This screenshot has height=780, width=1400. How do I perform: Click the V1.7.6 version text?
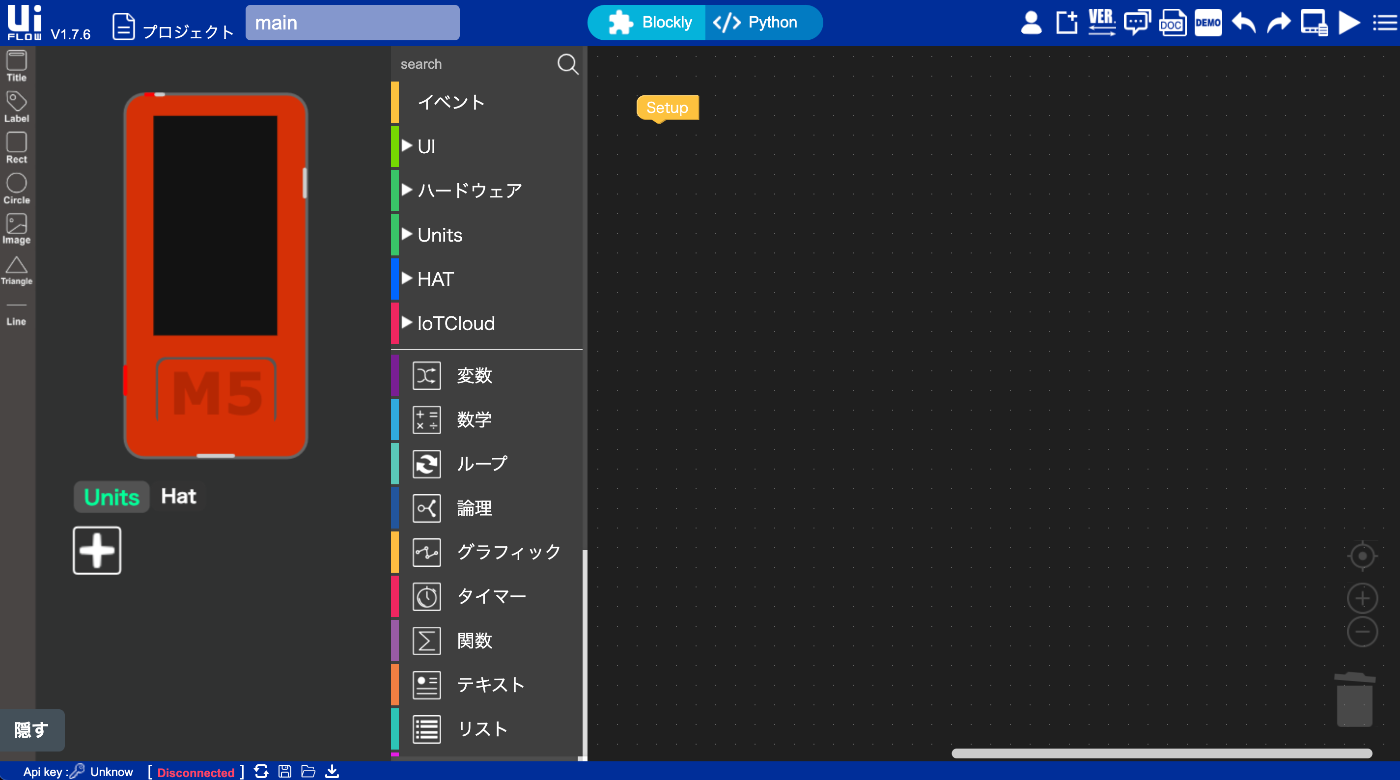(70, 34)
